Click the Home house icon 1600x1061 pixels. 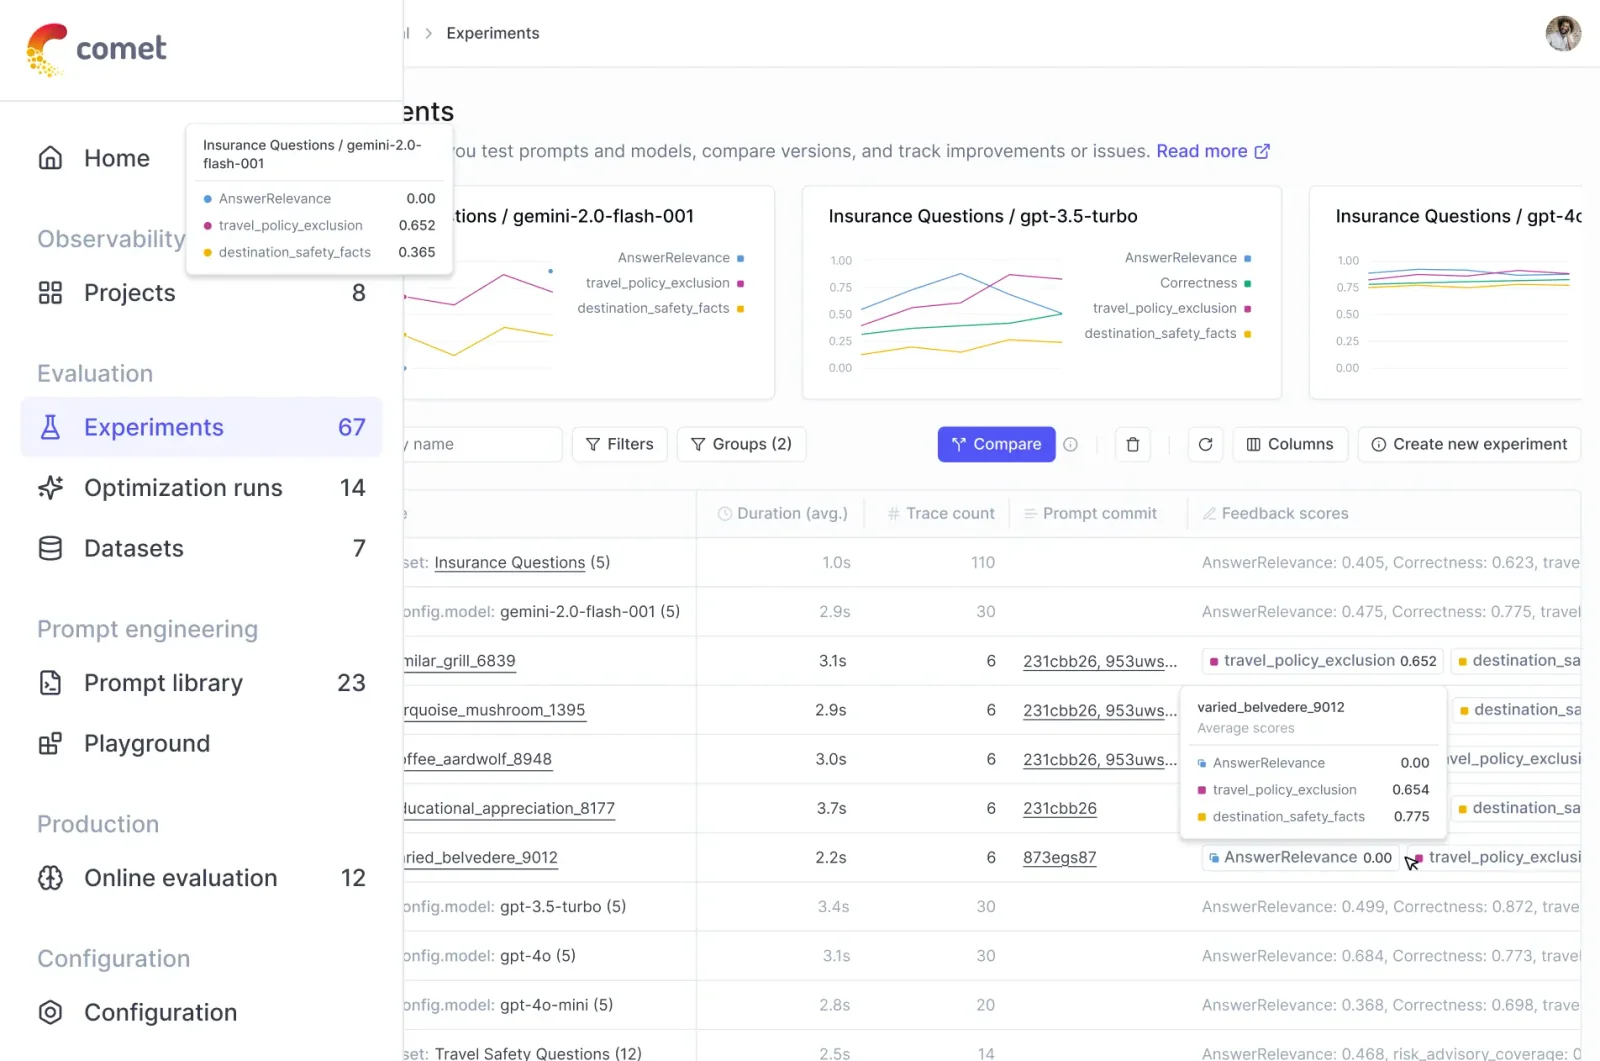point(50,158)
